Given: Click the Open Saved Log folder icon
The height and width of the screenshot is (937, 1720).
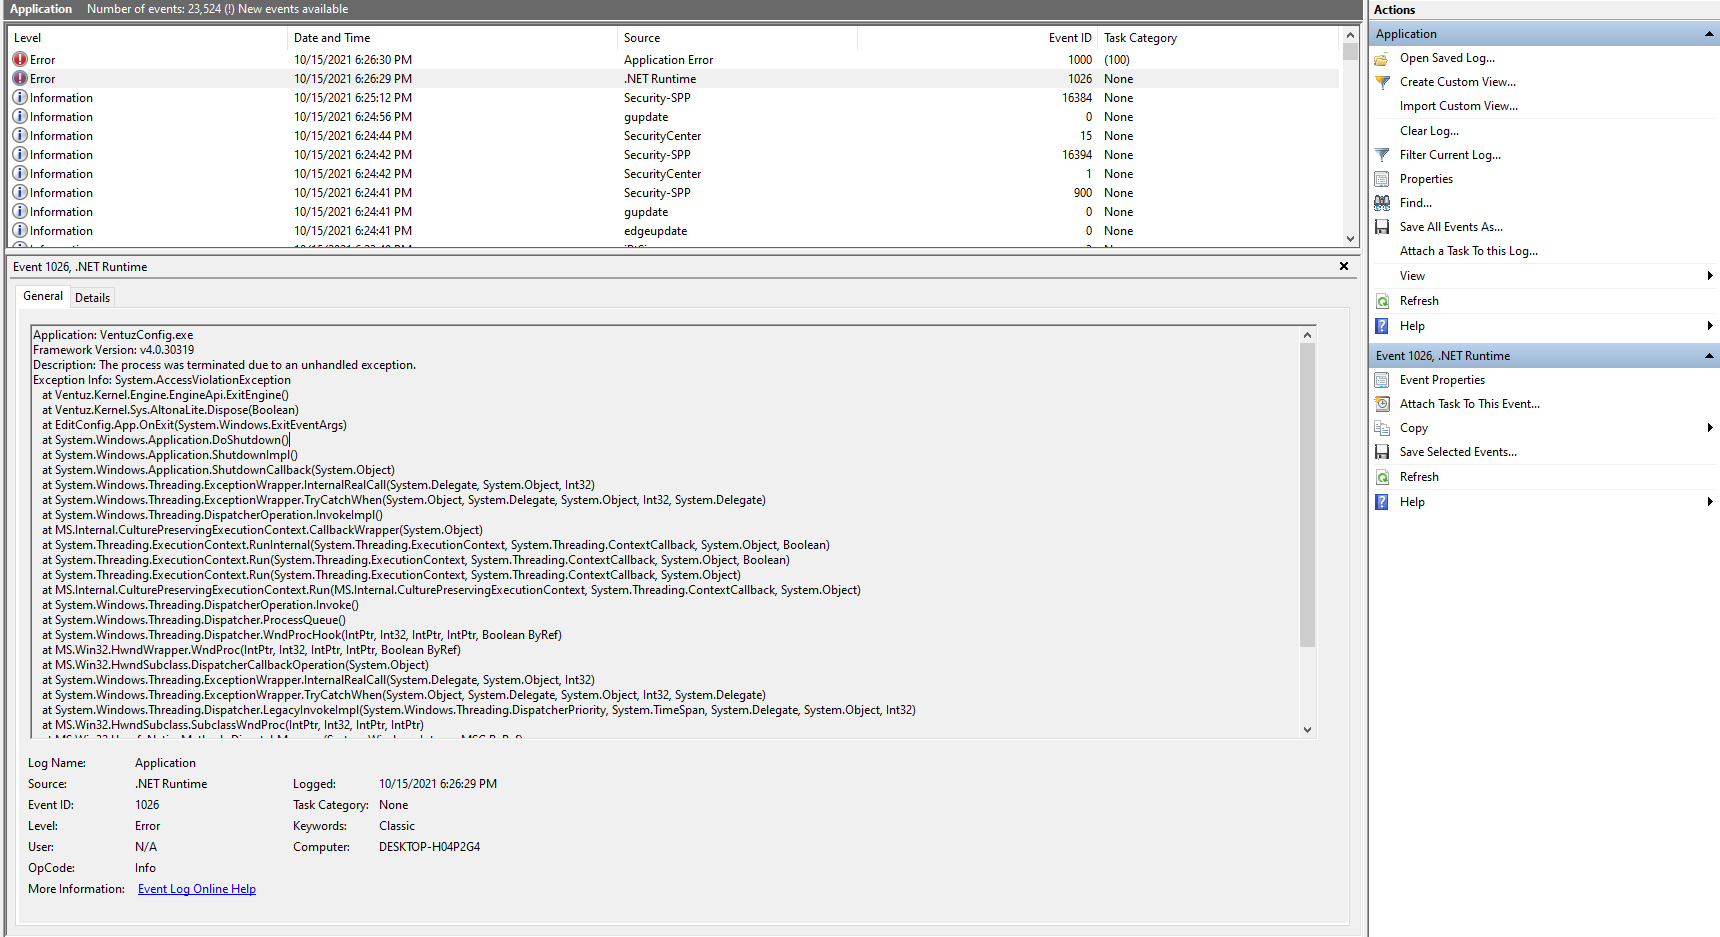Looking at the screenshot, I should tap(1382, 59).
